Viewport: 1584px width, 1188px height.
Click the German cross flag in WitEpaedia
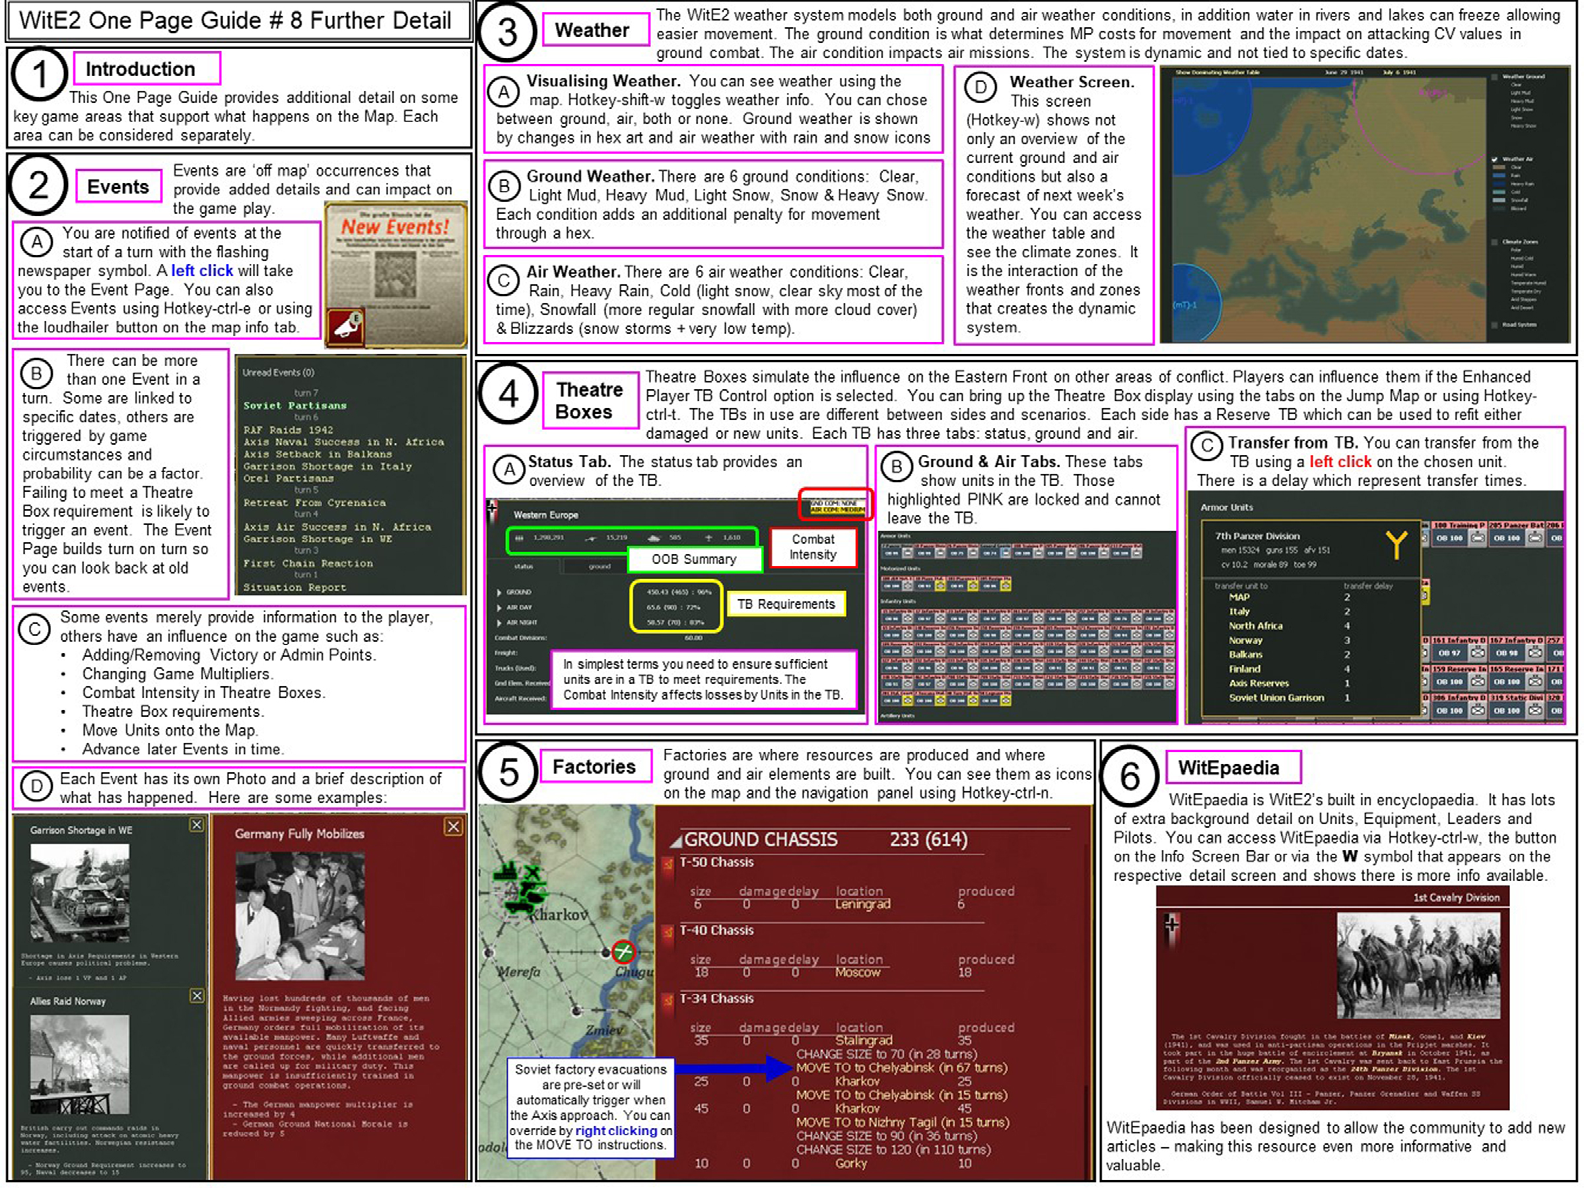coord(1171,927)
